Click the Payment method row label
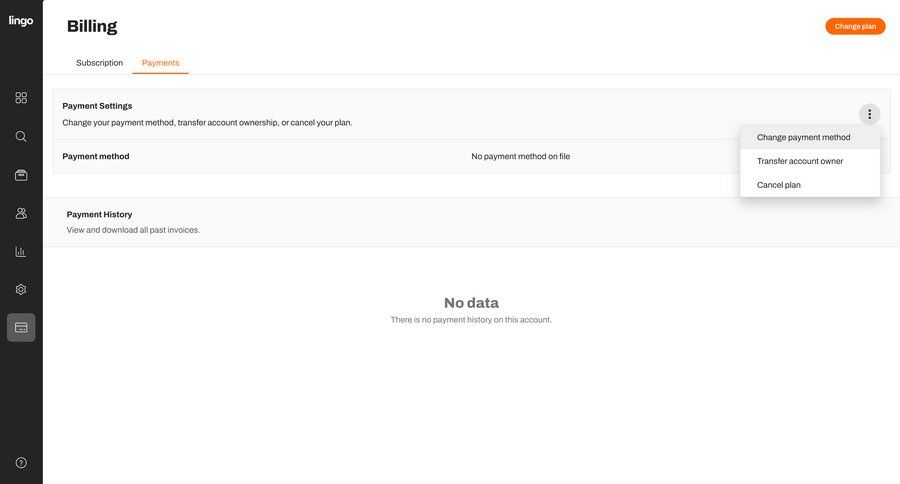 tap(96, 156)
